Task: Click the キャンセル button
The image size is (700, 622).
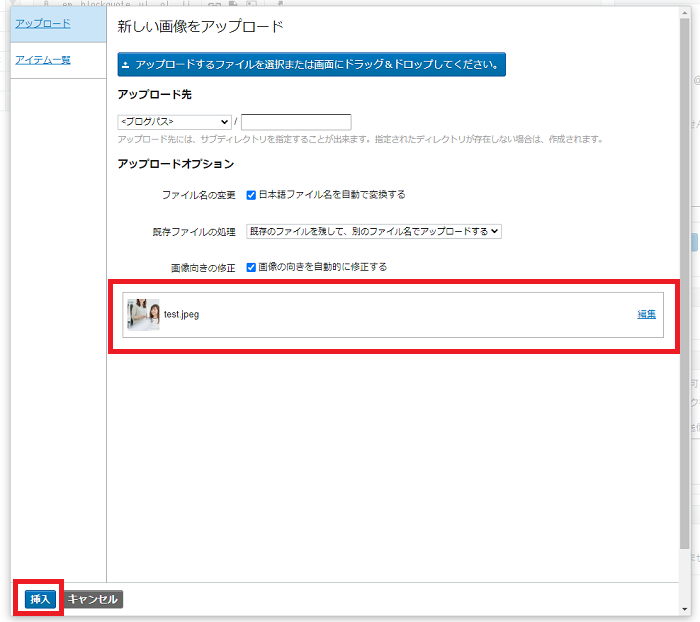Action: (x=93, y=599)
